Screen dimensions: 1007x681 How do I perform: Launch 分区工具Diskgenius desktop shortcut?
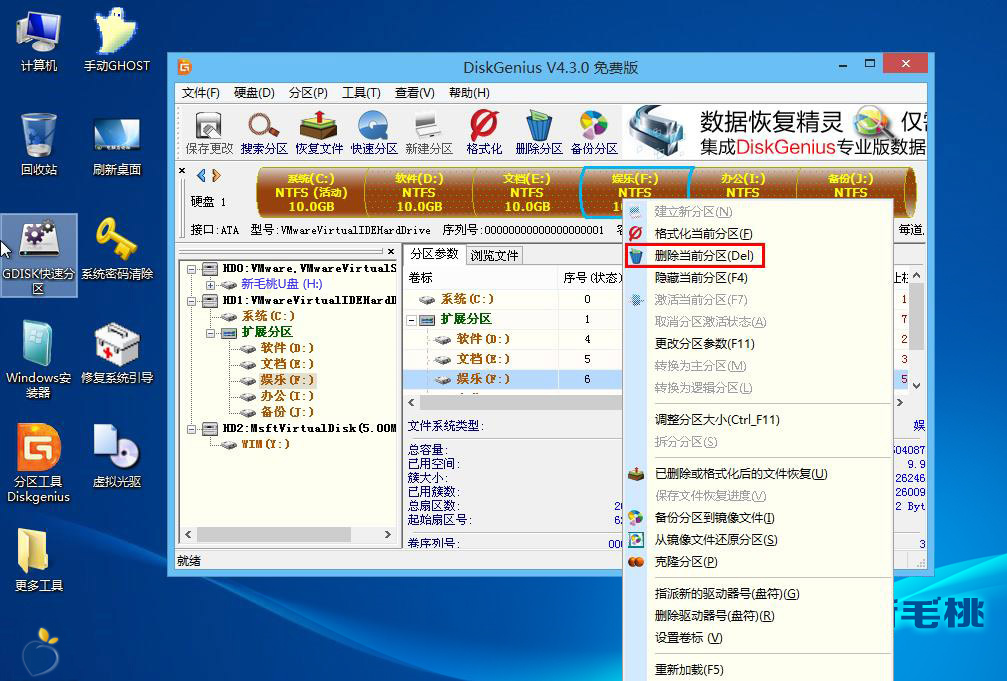[x=39, y=463]
